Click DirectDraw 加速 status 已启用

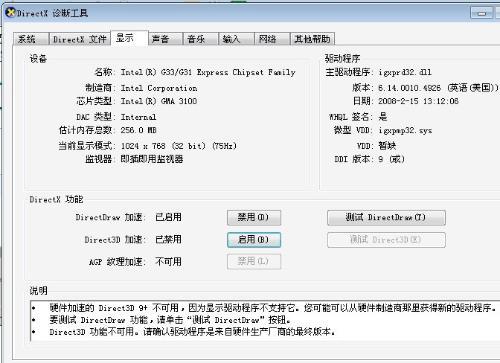168,217
